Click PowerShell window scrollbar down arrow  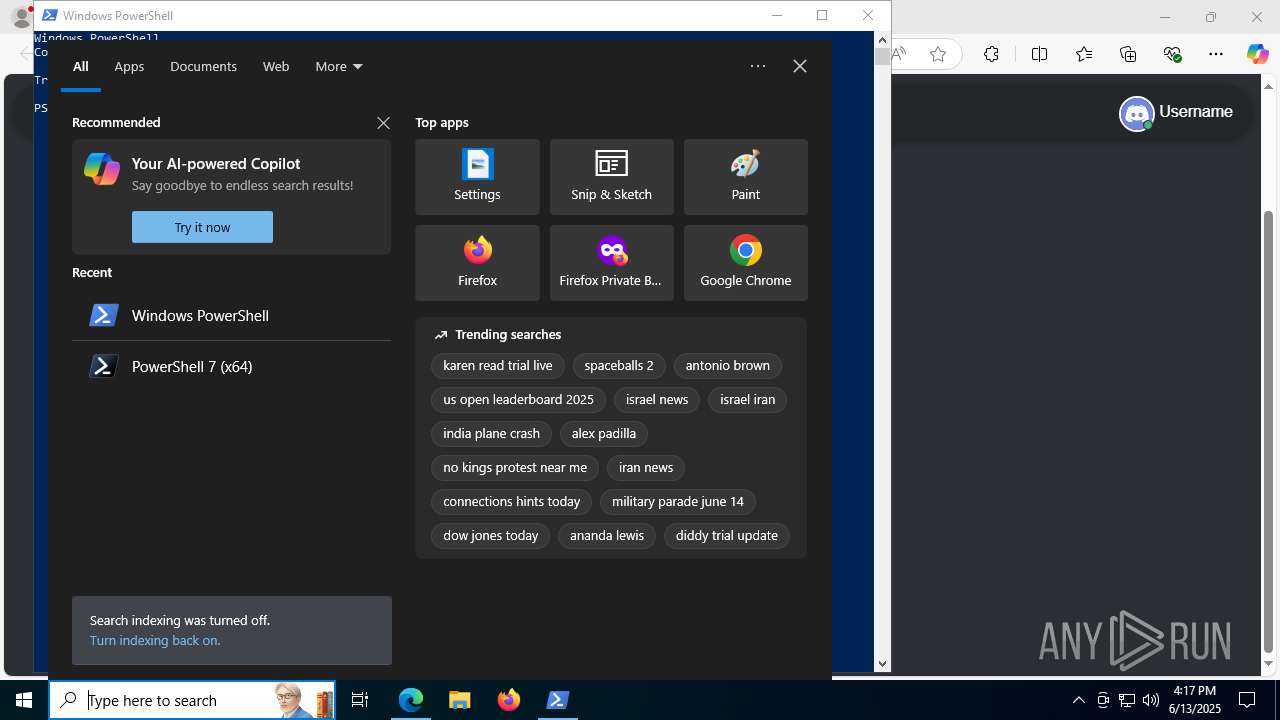point(882,663)
